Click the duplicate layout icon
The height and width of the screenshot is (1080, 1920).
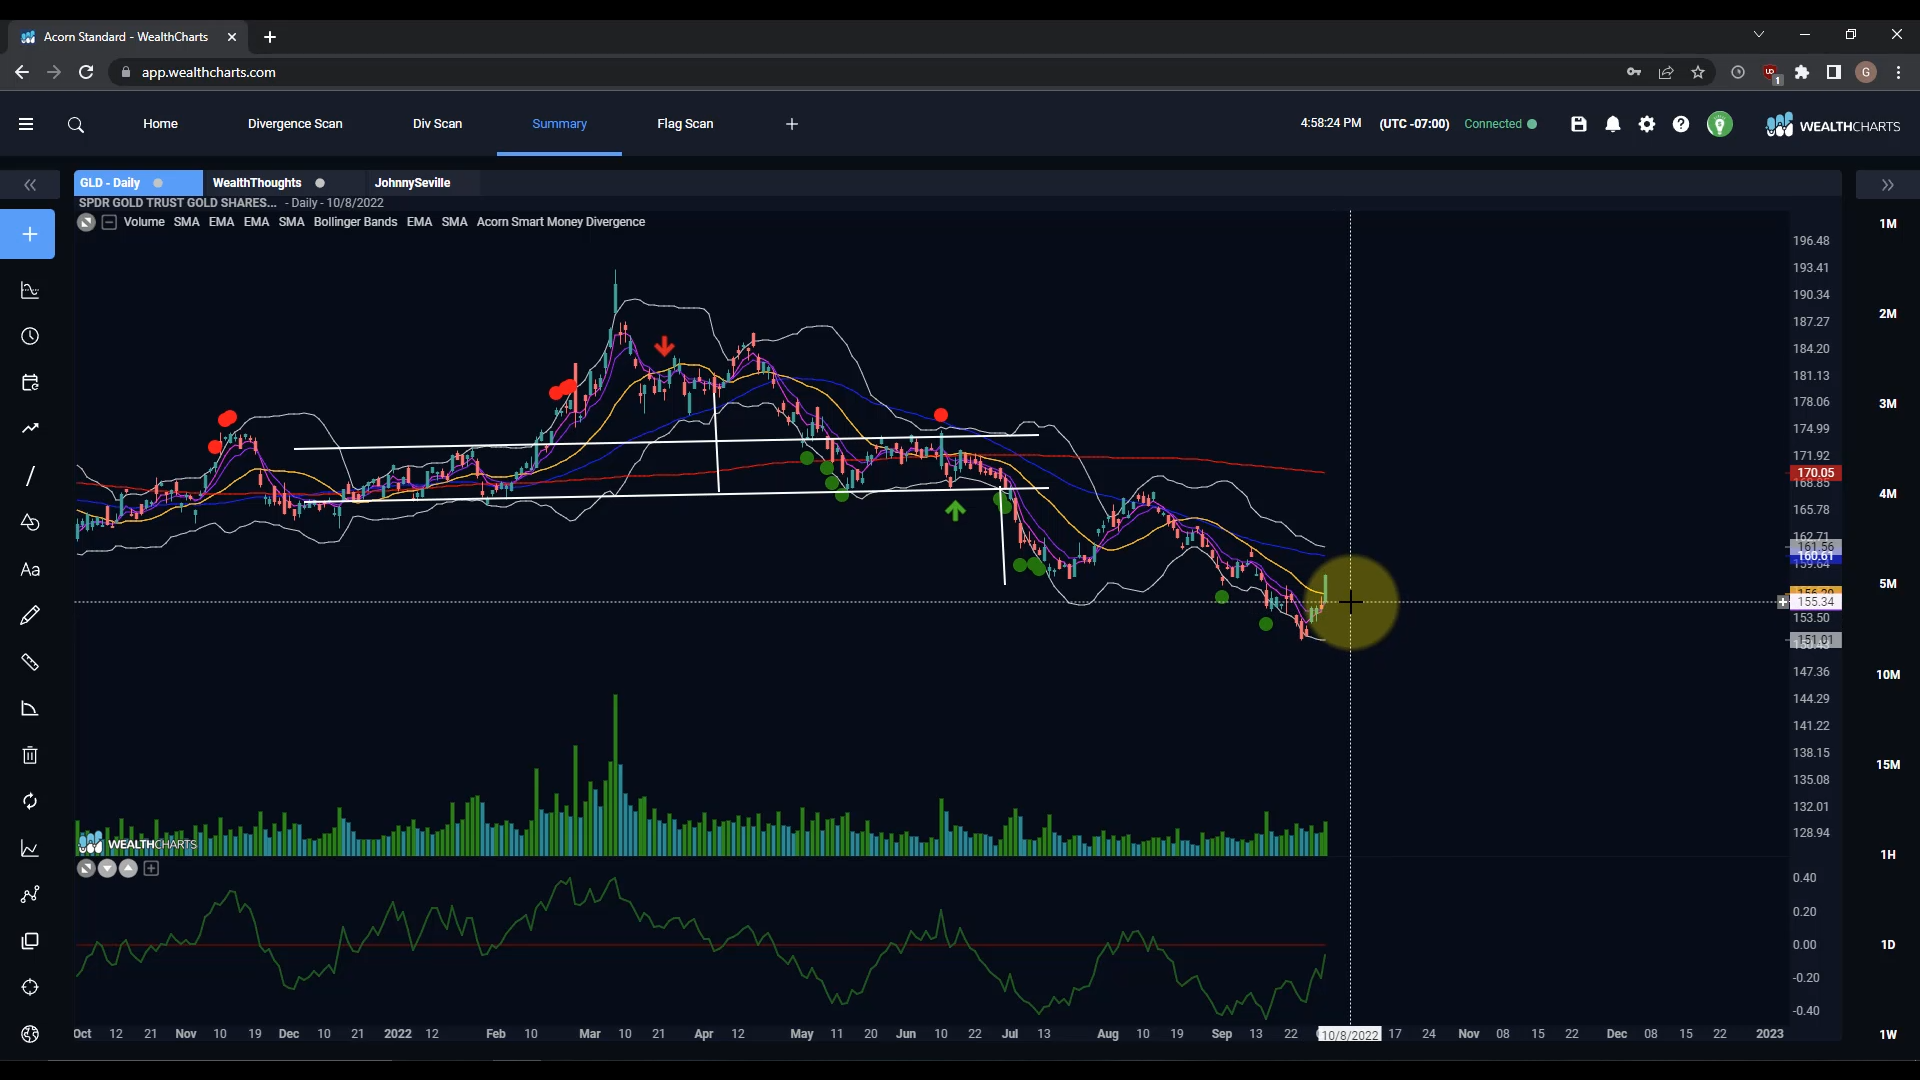(30, 941)
